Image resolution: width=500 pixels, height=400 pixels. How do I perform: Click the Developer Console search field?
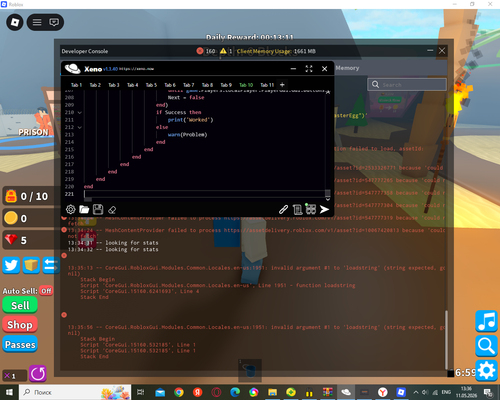[x=407, y=85]
